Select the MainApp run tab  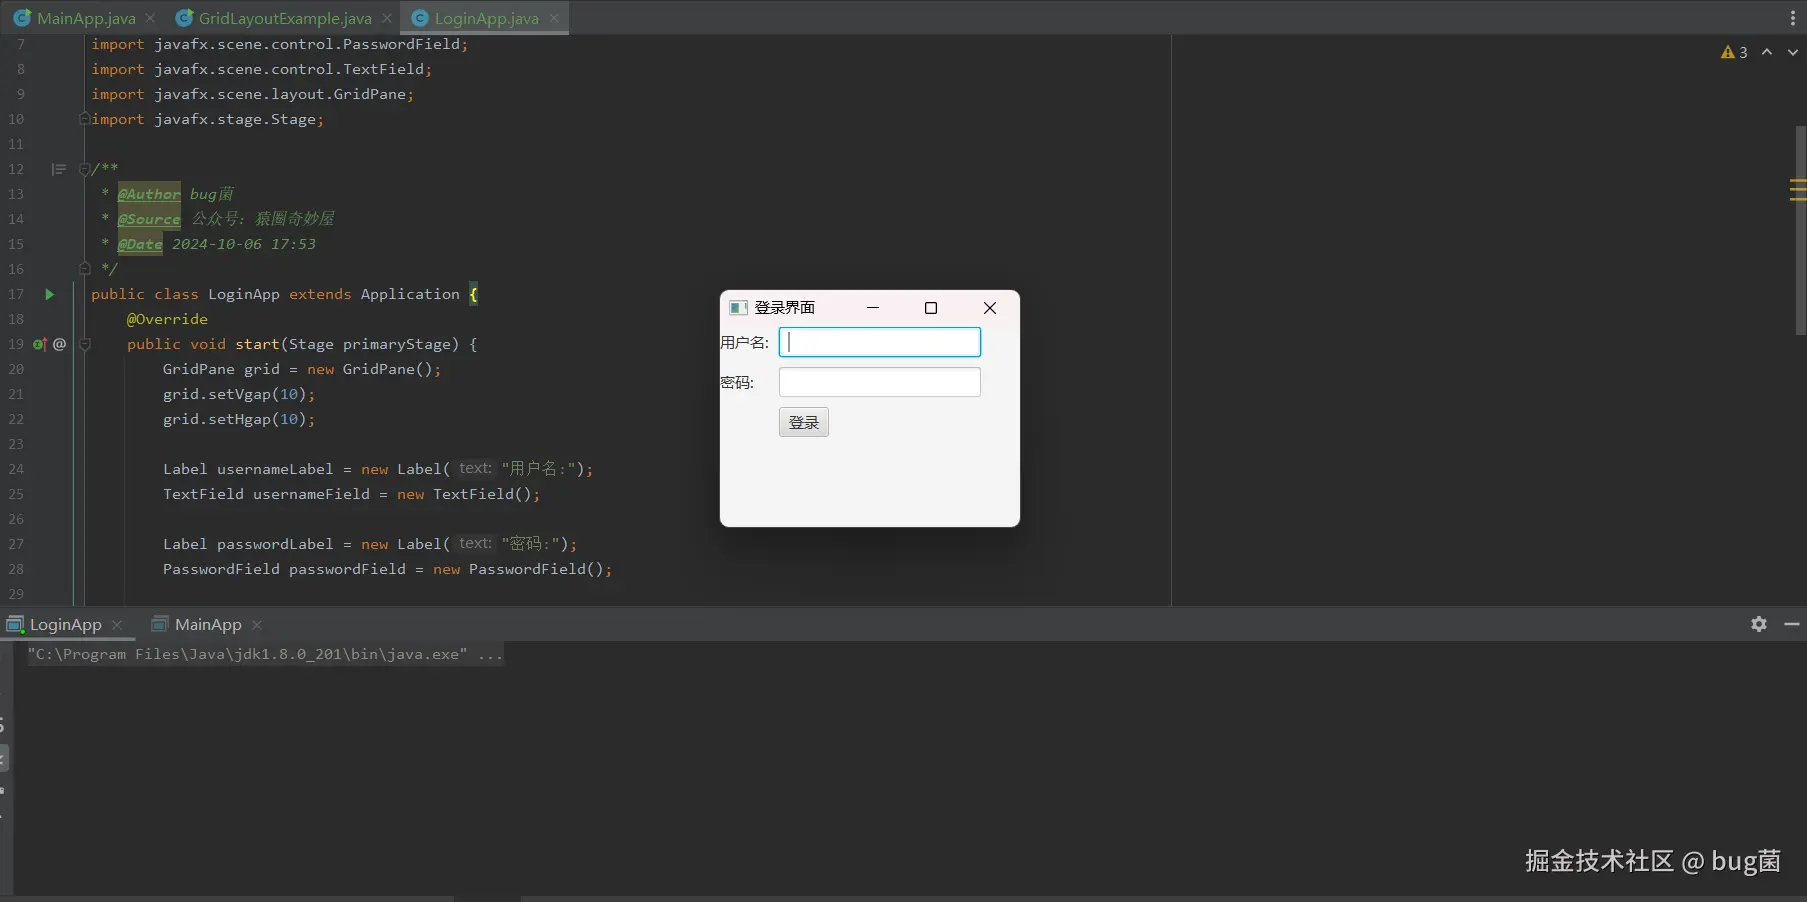(197, 624)
